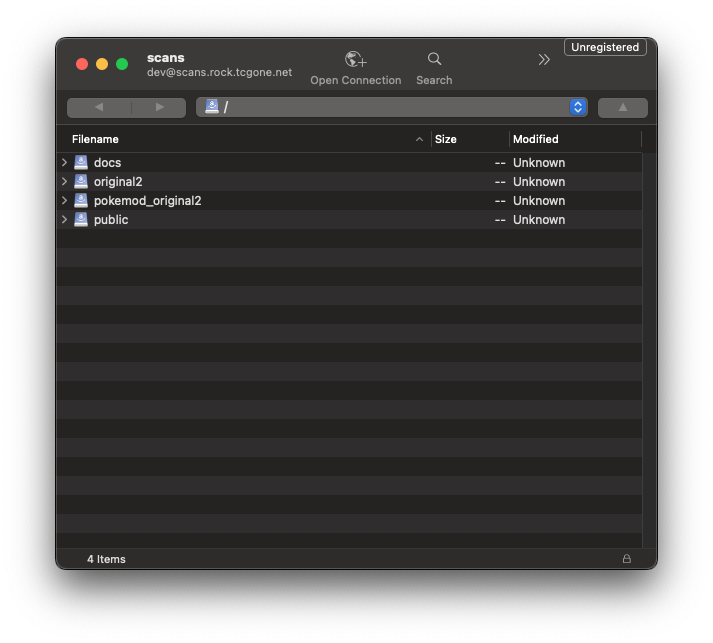The width and height of the screenshot is (713, 643).
Task: Show more toolbar items via double chevron
Action: click(x=544, y=60)
